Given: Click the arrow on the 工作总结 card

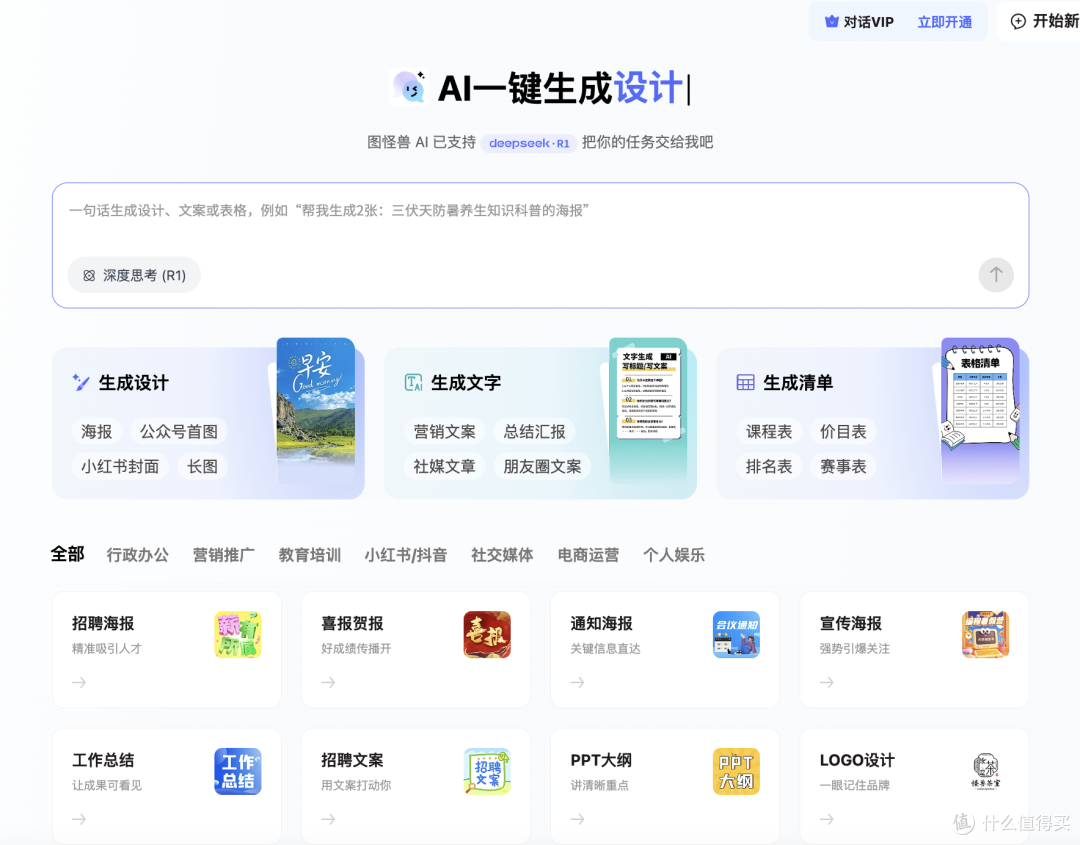Looking at the screenshot, I should 79,819.
